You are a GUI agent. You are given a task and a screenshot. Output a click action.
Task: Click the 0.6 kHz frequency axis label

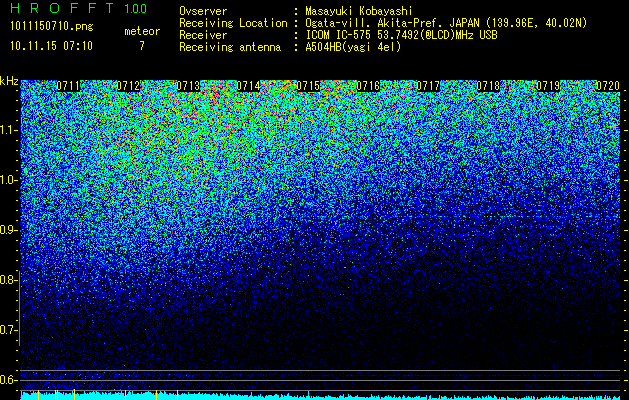[x=9, y=380]
